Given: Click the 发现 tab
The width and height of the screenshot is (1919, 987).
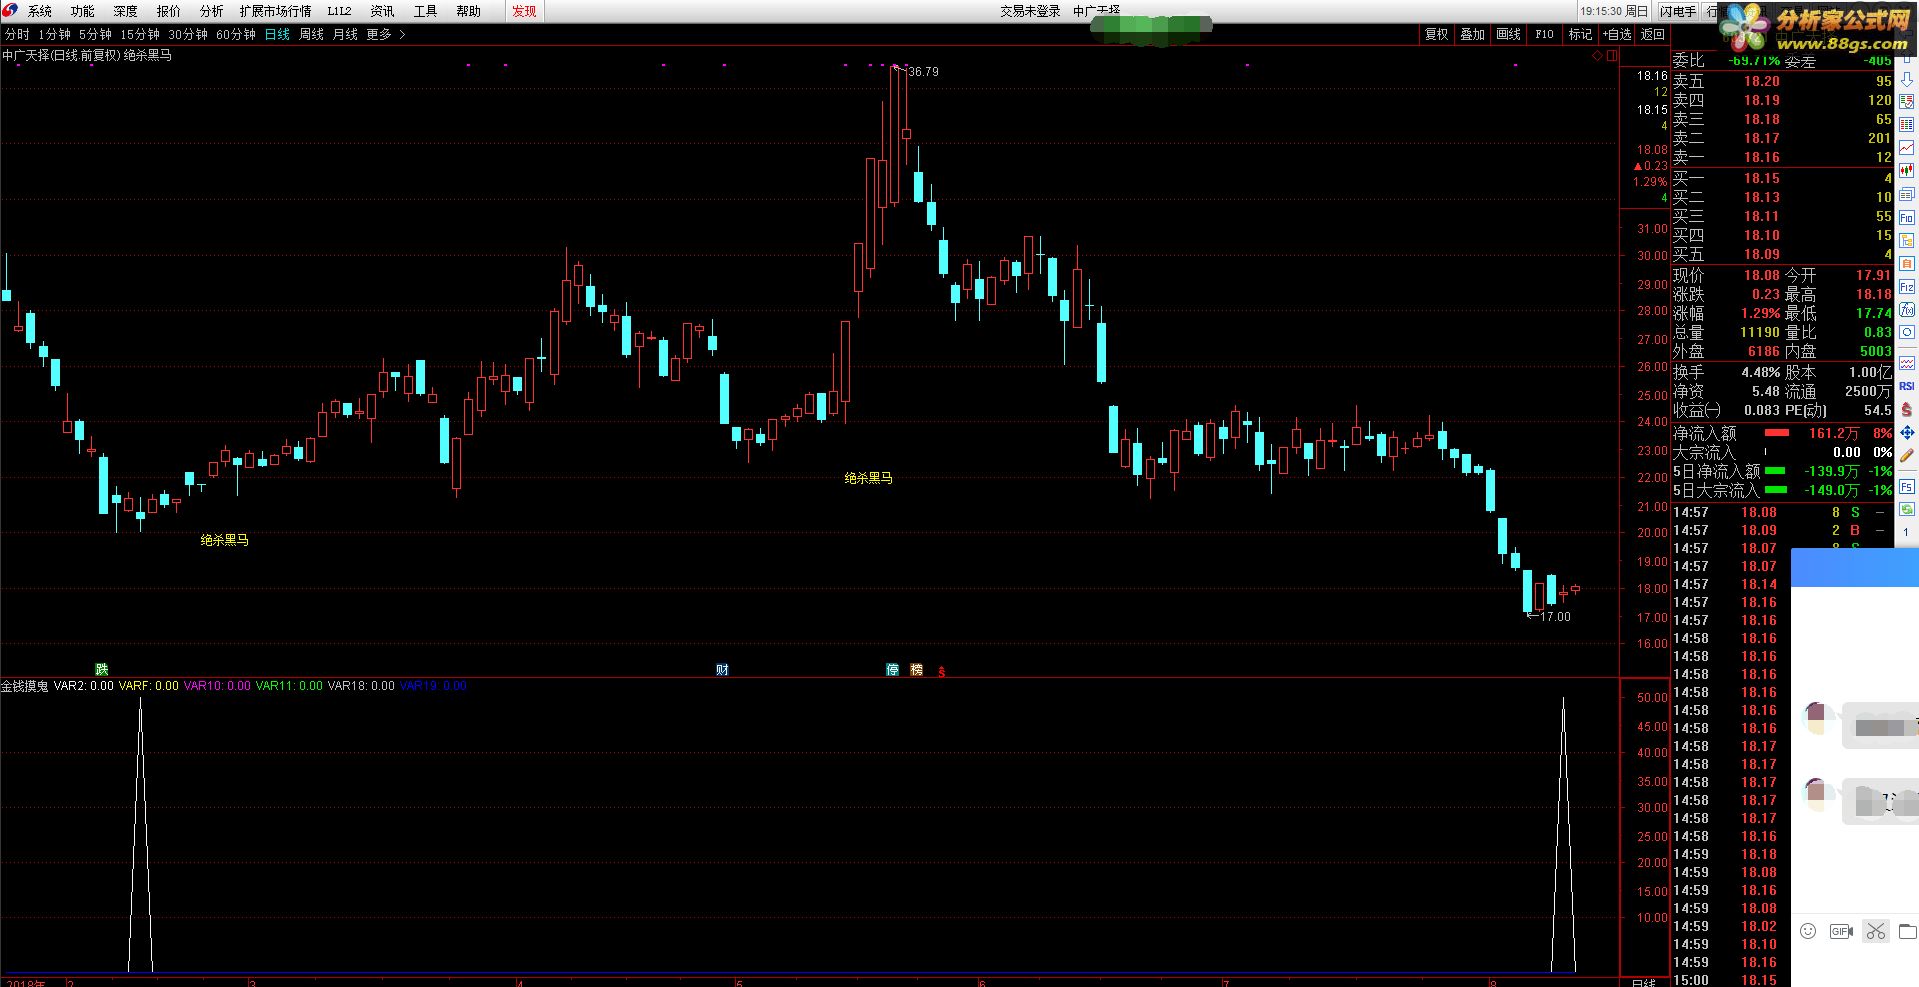Looking at the screenshot, I should 524,11.
